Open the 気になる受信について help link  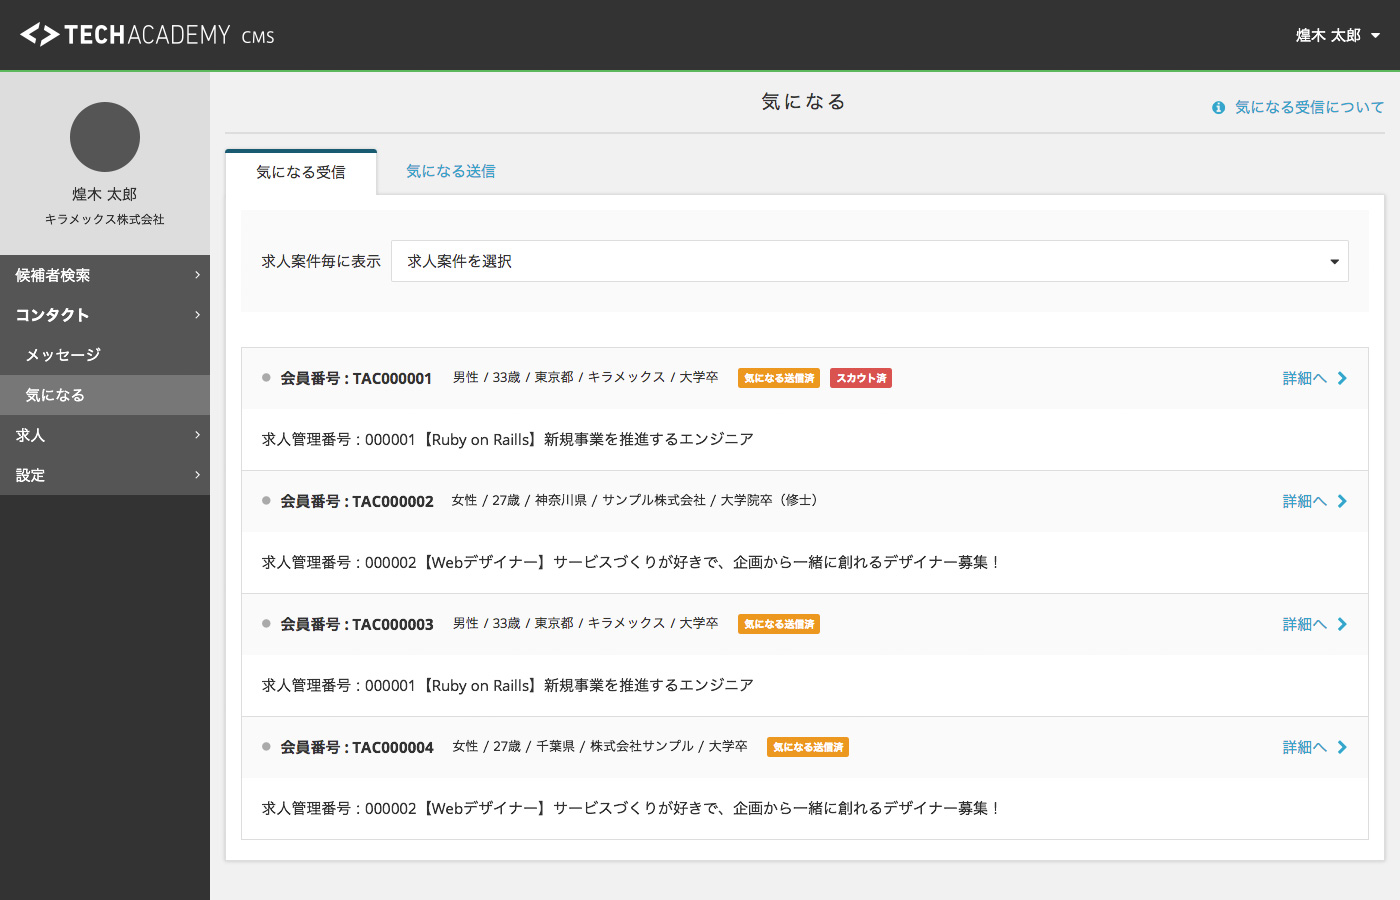point(1309,107)
